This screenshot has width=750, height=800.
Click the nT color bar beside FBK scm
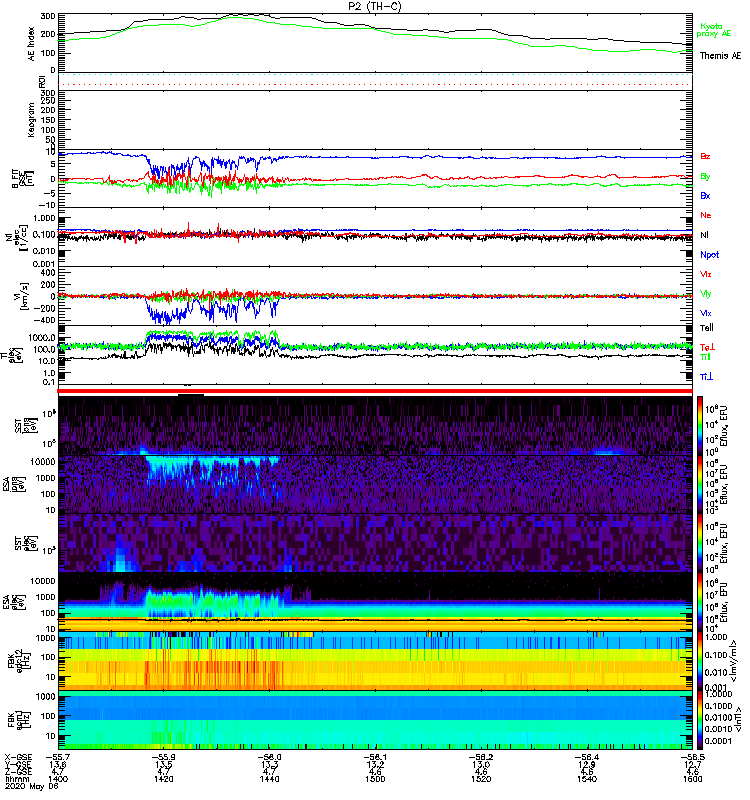[x=700, y=720]
